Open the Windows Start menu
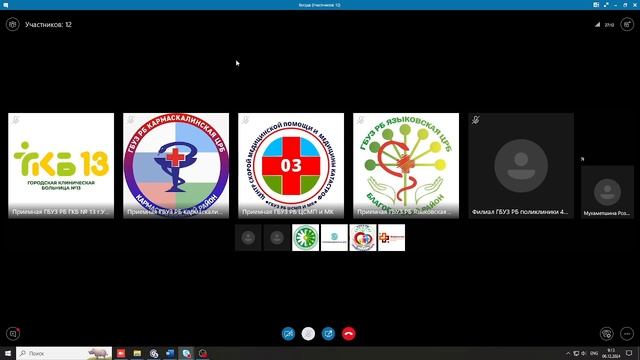640x360 pixels. [x=8, y=353]
